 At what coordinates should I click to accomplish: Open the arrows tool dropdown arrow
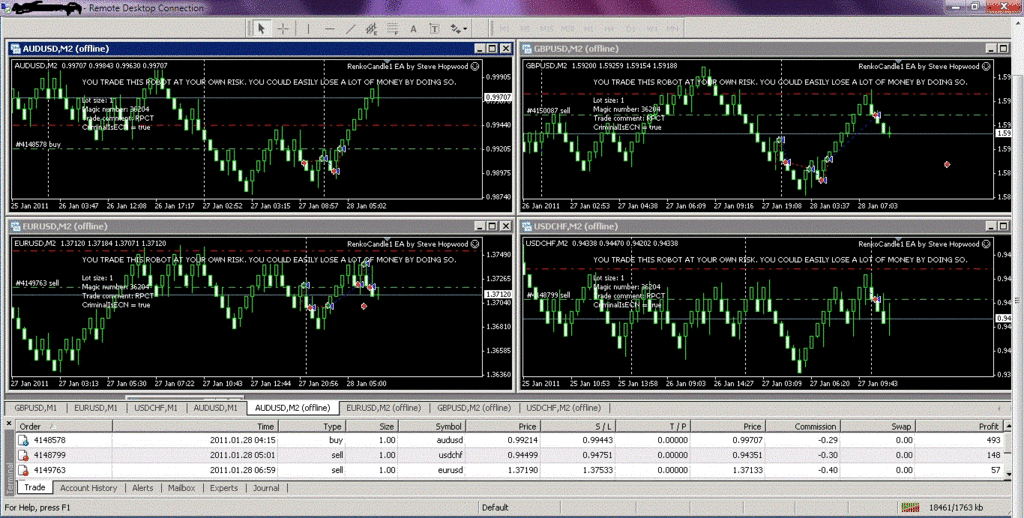465,29
